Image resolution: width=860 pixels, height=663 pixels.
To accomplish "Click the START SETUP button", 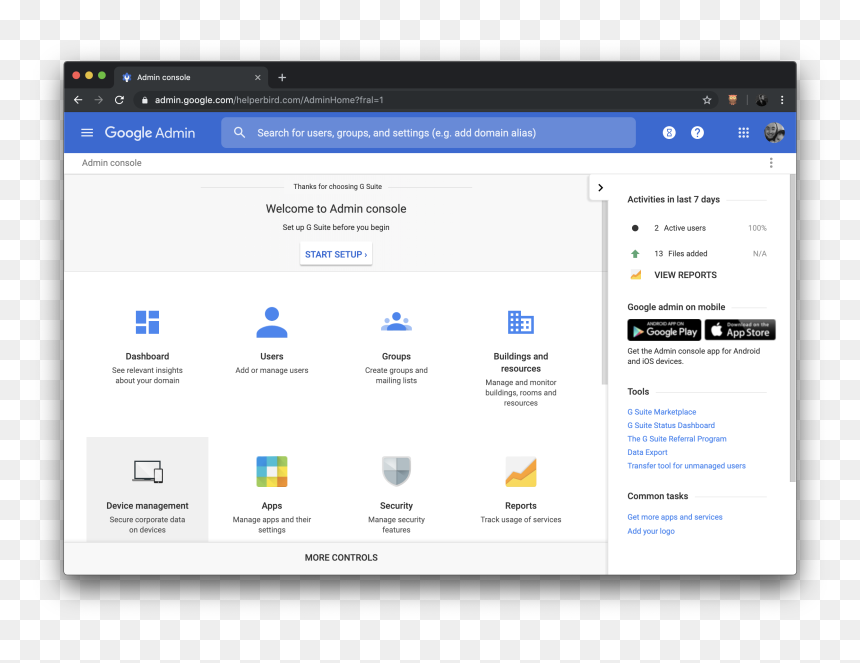I will point(336,254).
